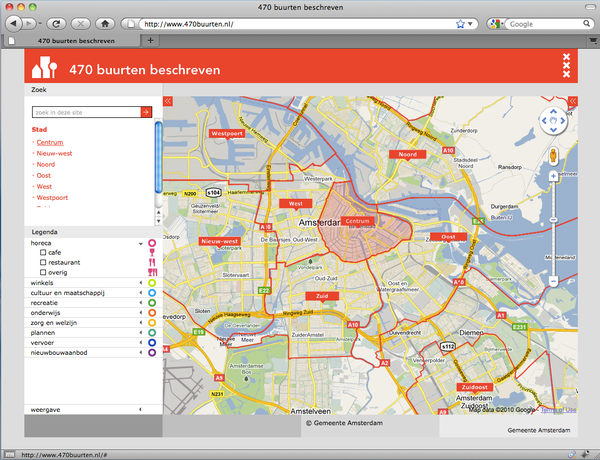Viewport: 600px width, 460px height.
Task: Click the map pan control
Action: [553, 119]
